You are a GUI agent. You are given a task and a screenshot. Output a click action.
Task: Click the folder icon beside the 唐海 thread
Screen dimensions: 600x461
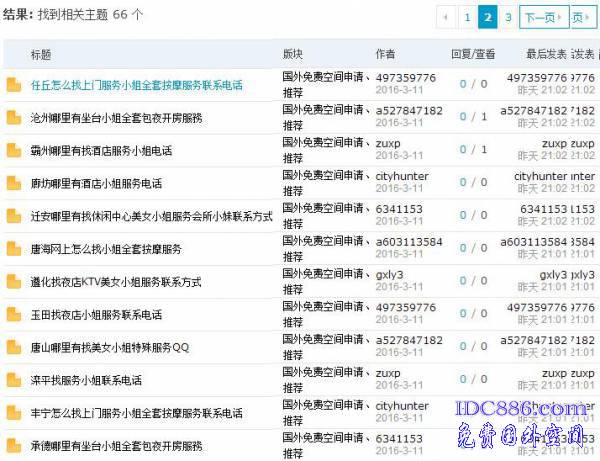coord(13,249)
